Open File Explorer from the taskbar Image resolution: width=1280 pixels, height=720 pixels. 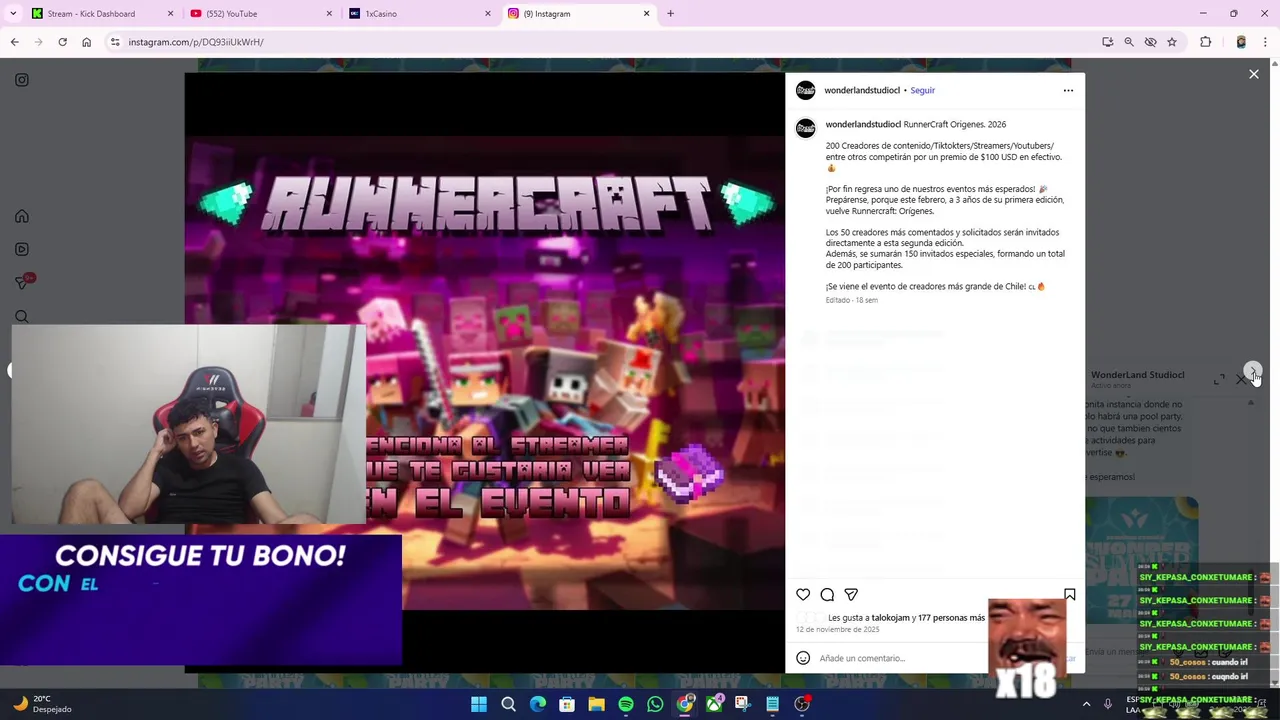pyautogui.click(x=596, y=704)
